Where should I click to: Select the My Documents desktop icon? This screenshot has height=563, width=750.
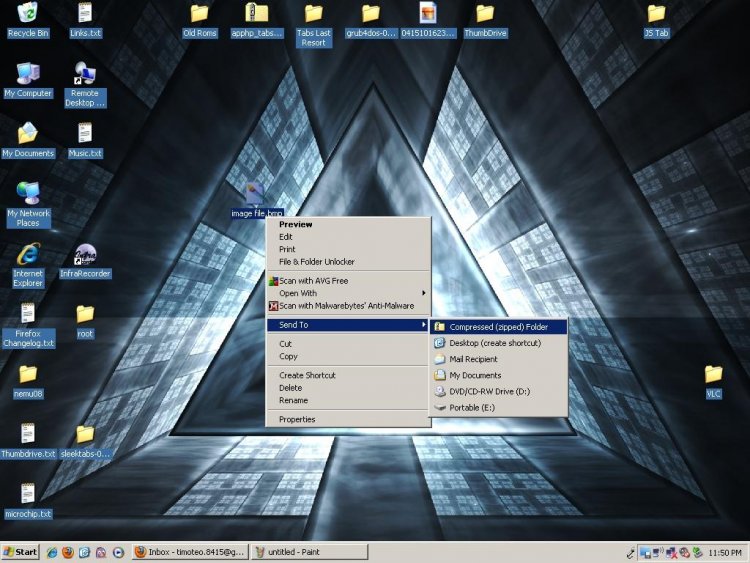click(28, 140)
